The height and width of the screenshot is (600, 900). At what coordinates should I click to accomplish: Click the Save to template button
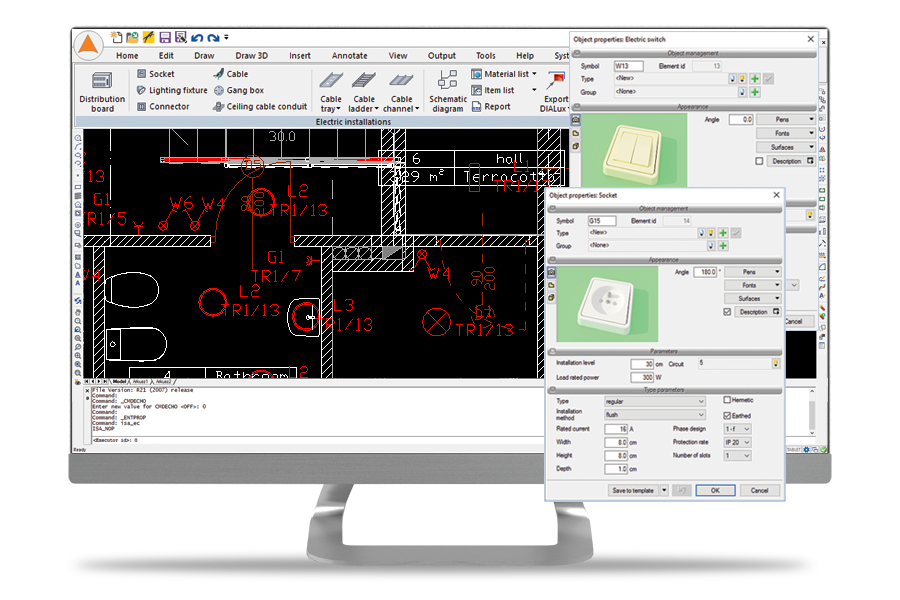click(633, 490)
